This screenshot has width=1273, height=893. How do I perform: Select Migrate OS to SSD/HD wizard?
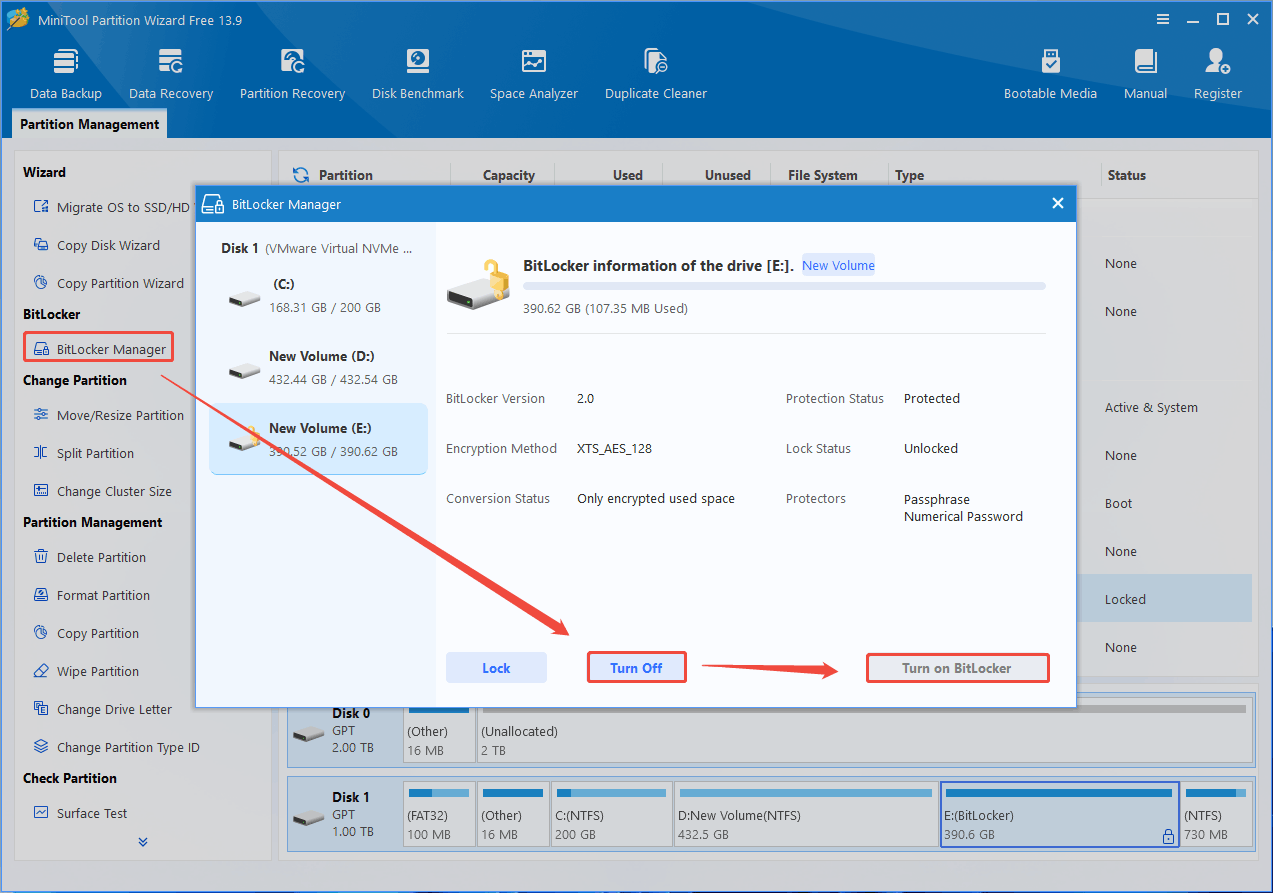(x=111, y=207)
